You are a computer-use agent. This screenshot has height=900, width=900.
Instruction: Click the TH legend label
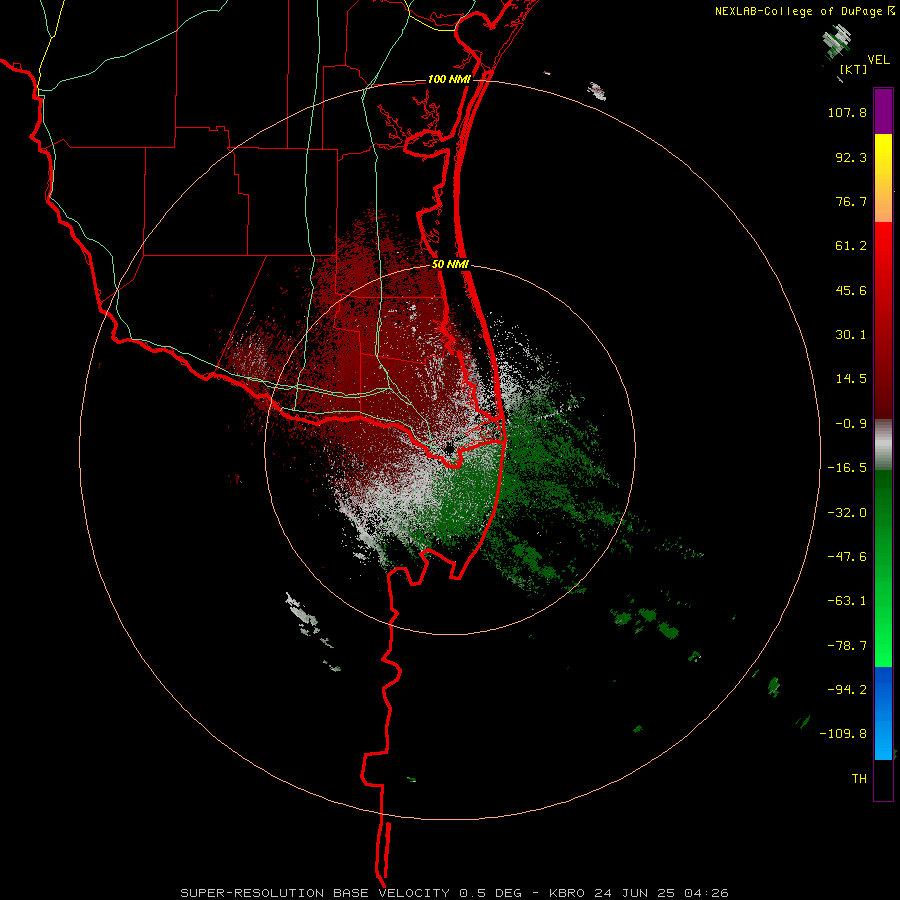(859, 779)
